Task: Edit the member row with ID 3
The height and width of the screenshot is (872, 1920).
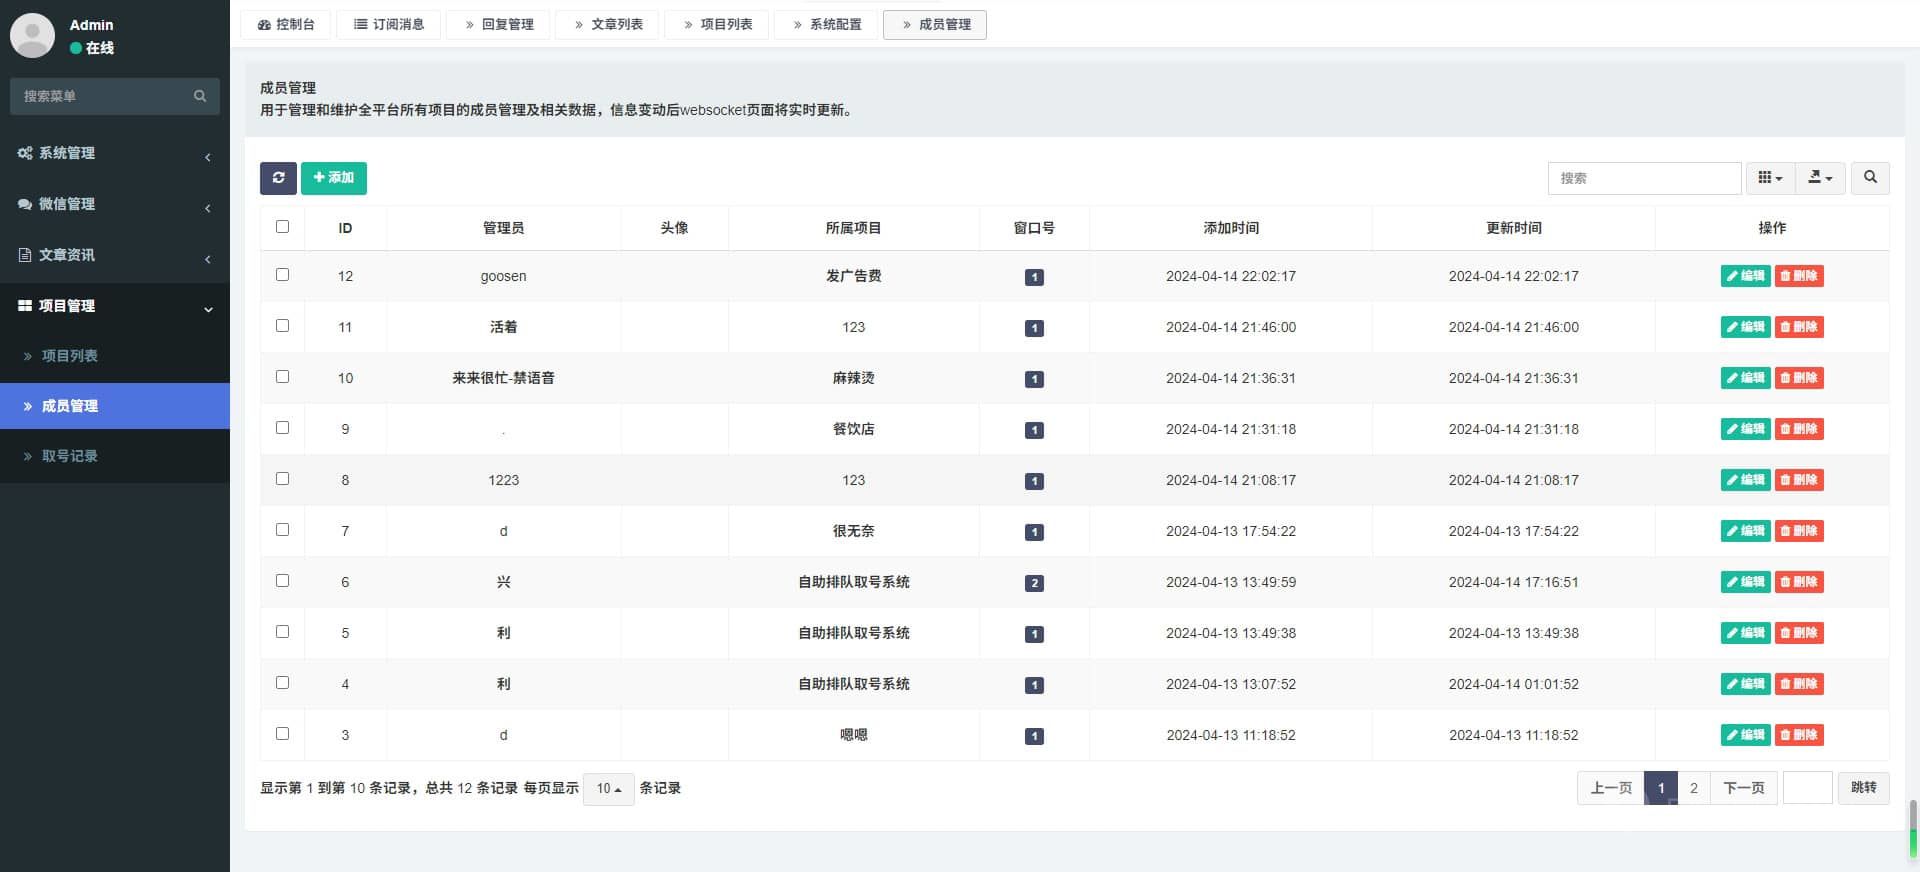Action: 1745,735
